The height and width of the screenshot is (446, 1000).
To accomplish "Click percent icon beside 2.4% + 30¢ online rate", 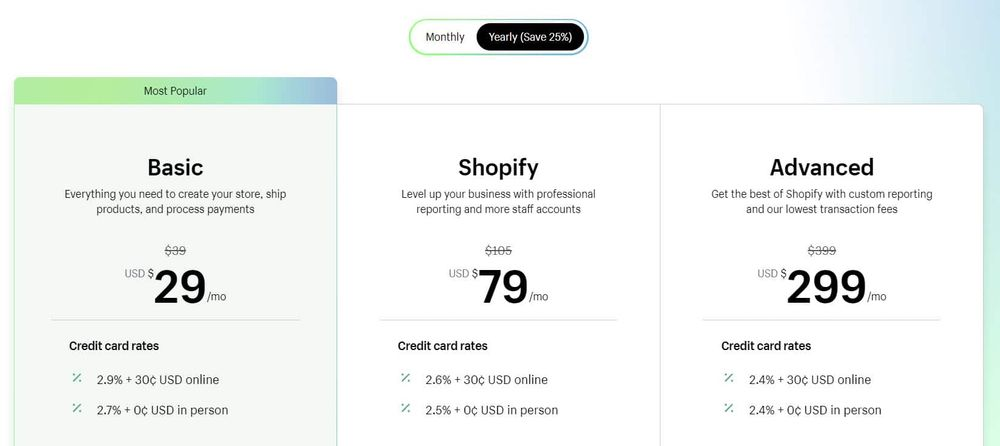I will click(x=729, y=379).
